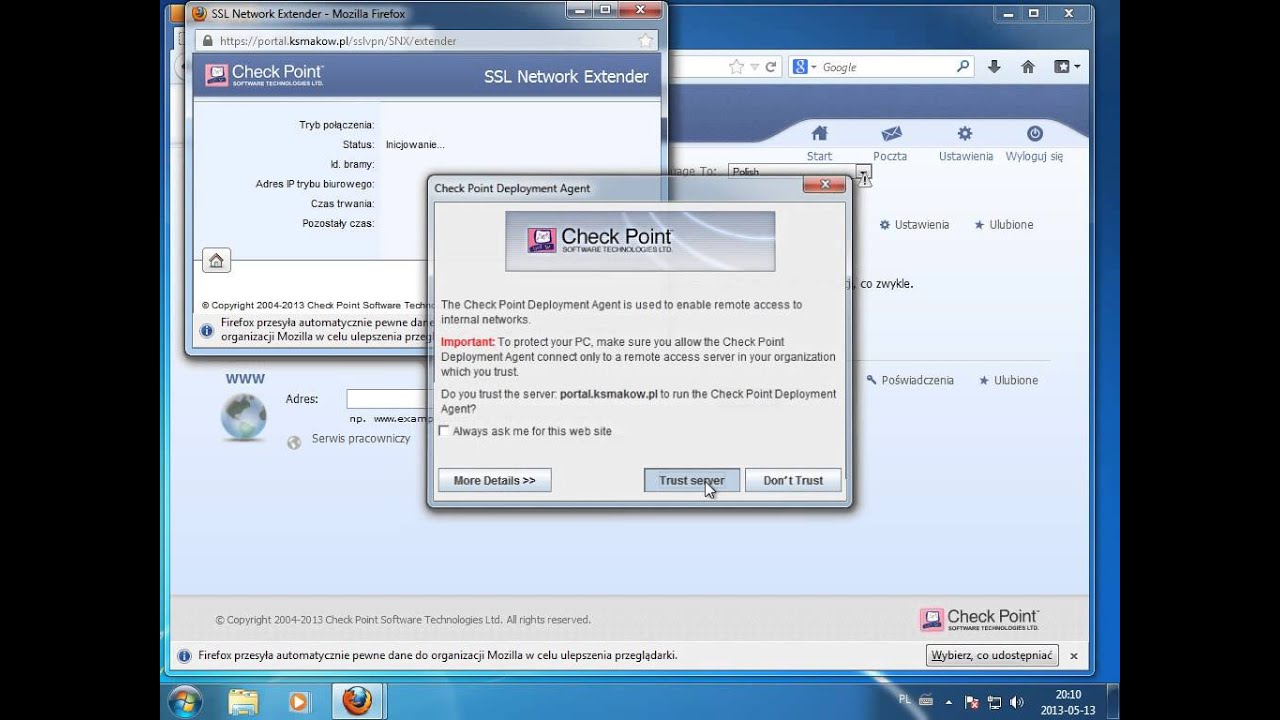
Task: Launch Windows Media Player from the taskbar
Action: tap(298, 702)
